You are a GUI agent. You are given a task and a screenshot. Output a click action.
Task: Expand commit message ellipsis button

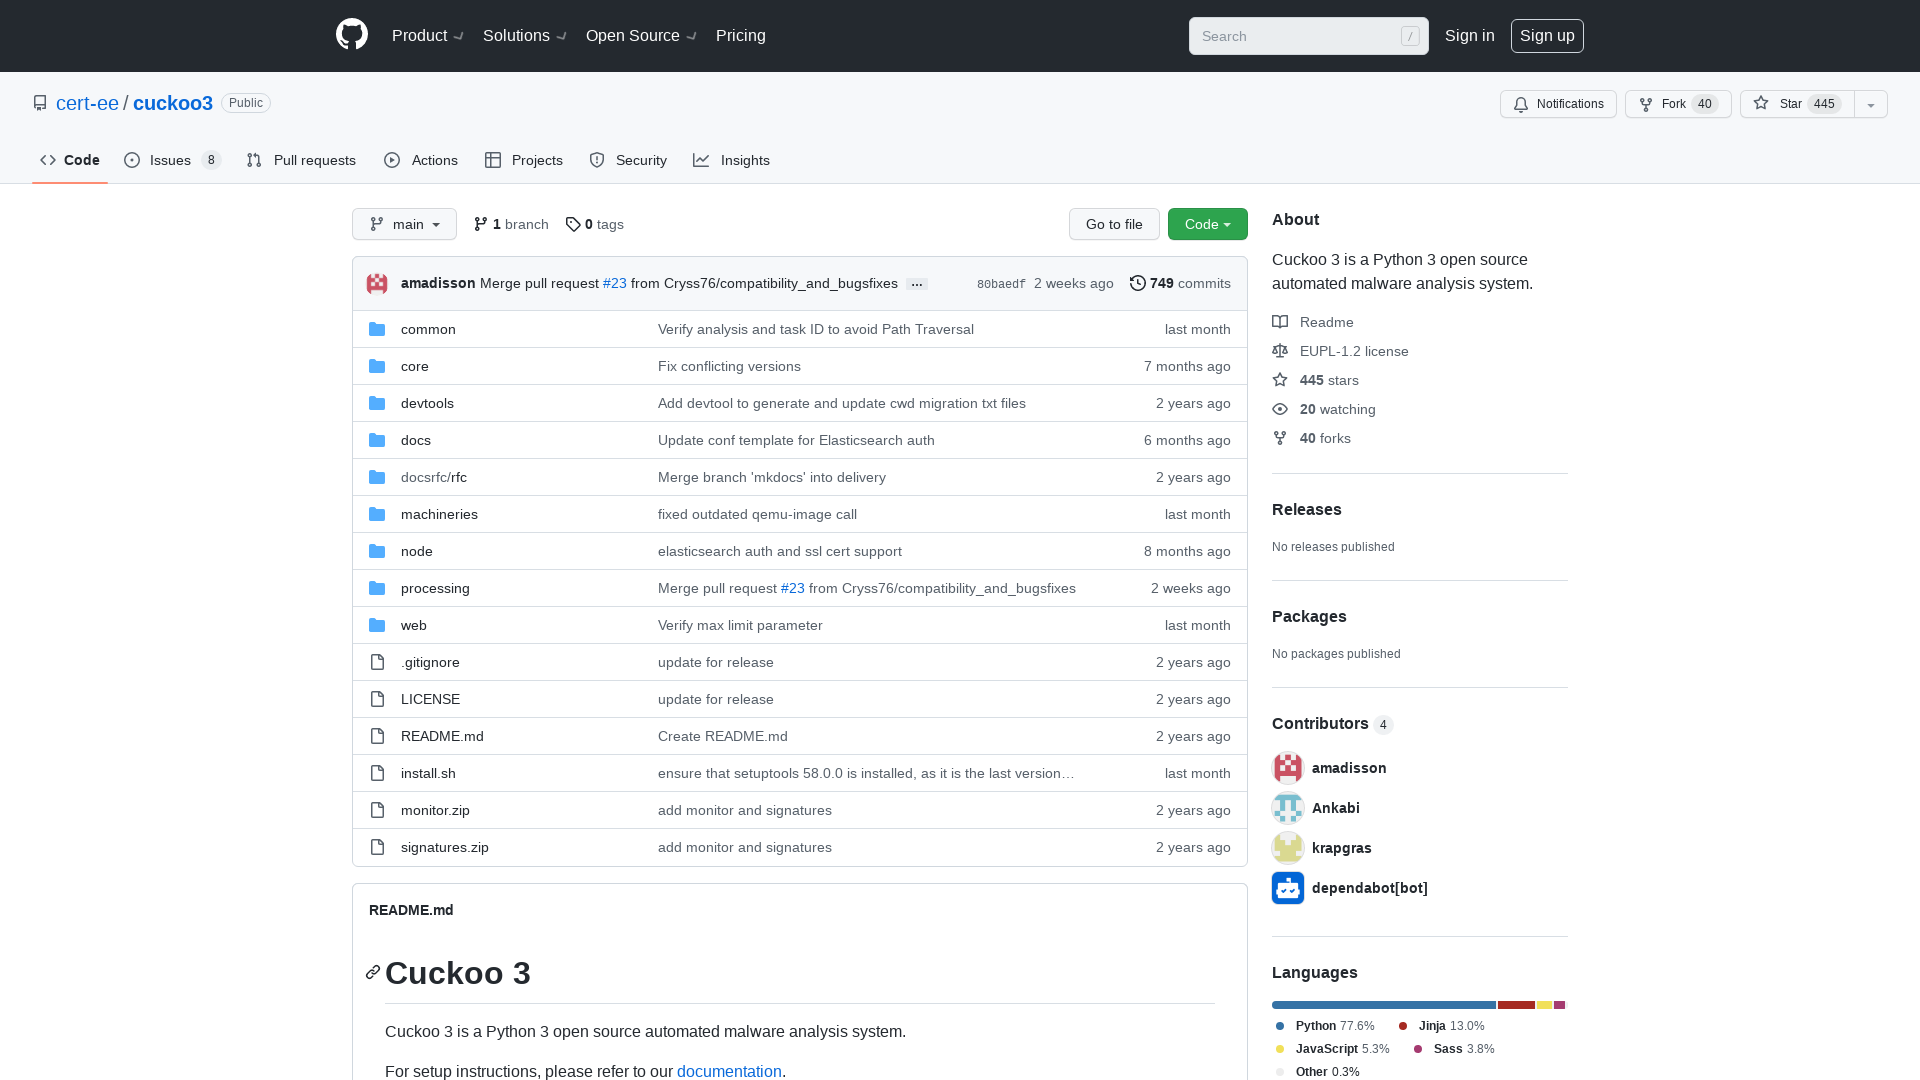pyautogui.click(x=917, y=284)
